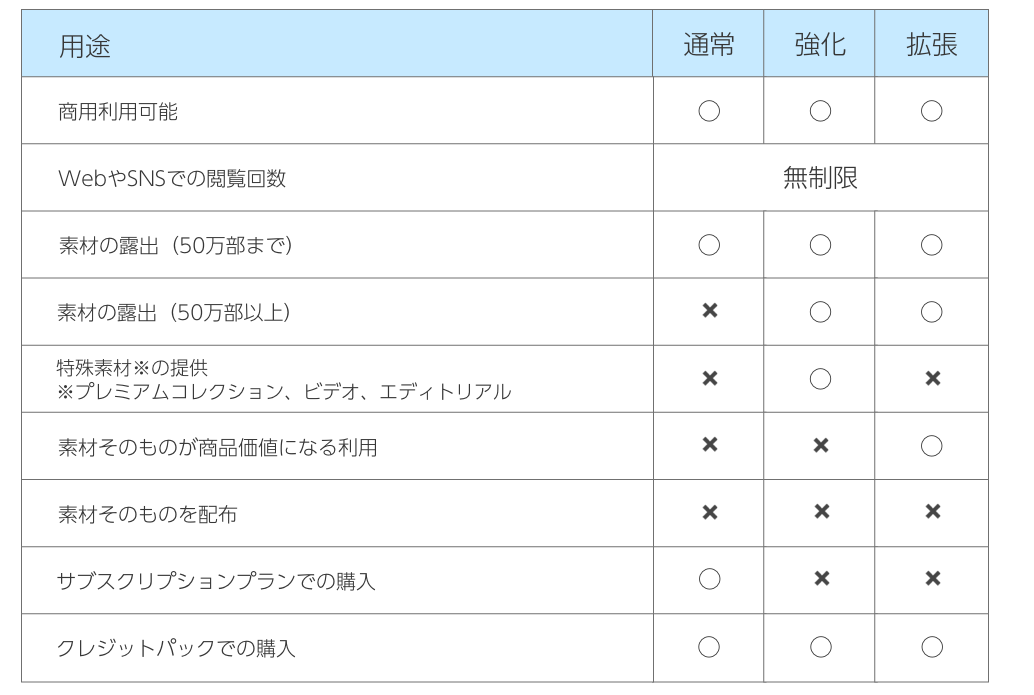Click the 拡張 column header
The image size is (1034, 695).
click(x=931, y=45)
